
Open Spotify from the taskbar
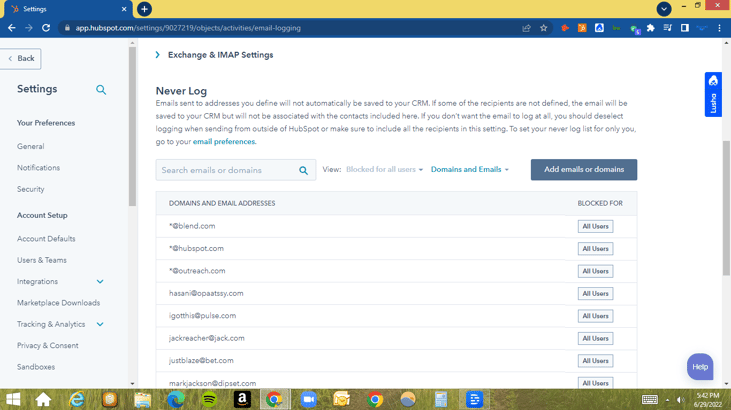coord(209,399)
